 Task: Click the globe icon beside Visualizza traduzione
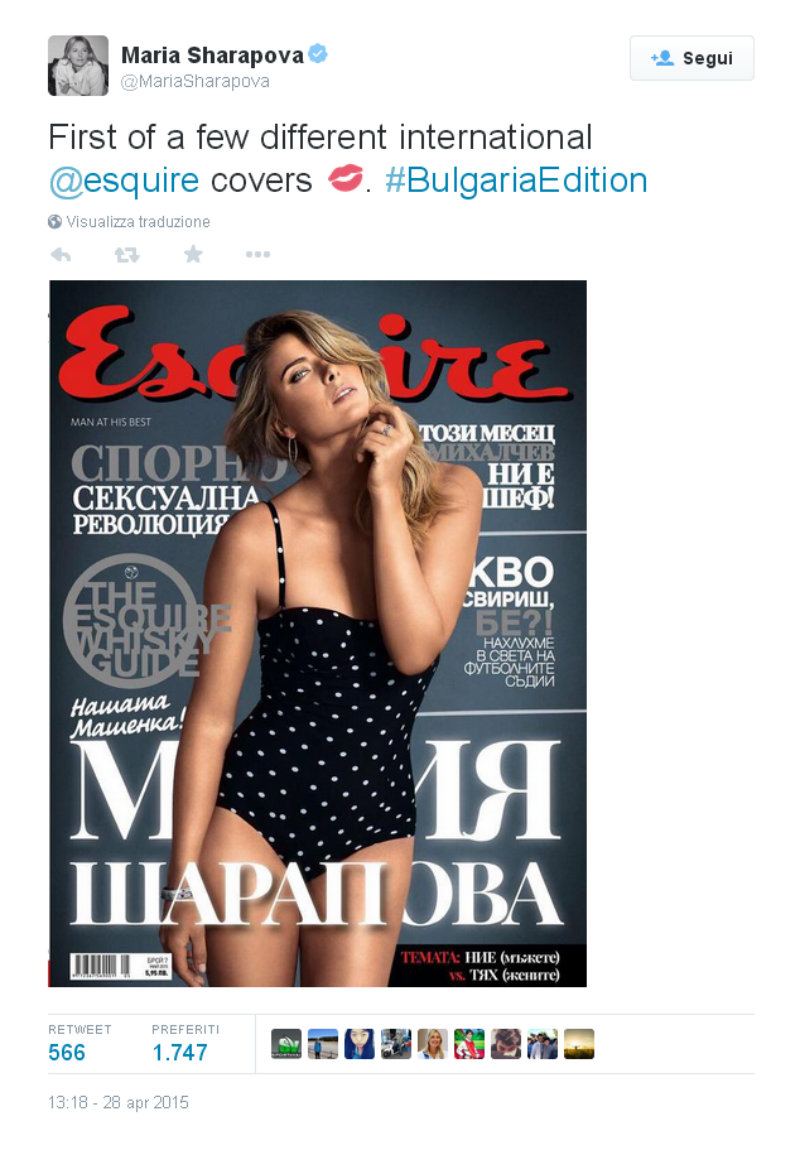coord(55,221)
